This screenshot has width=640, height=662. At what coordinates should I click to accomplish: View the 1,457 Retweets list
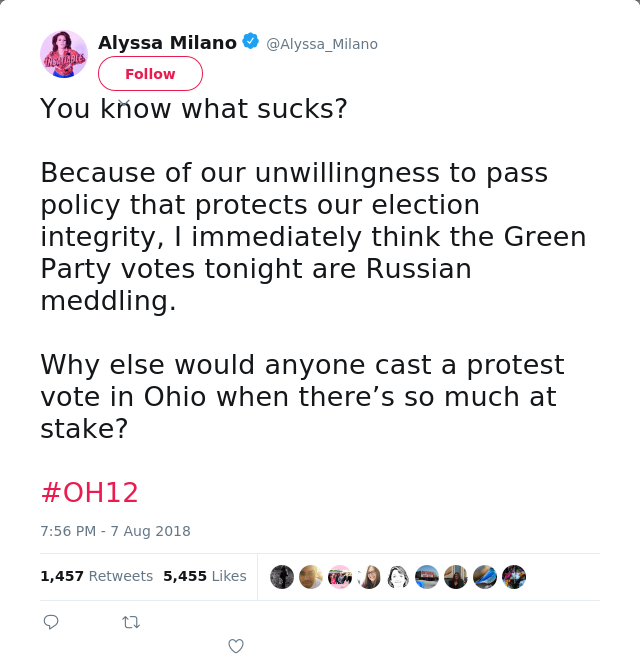[97, 576]
